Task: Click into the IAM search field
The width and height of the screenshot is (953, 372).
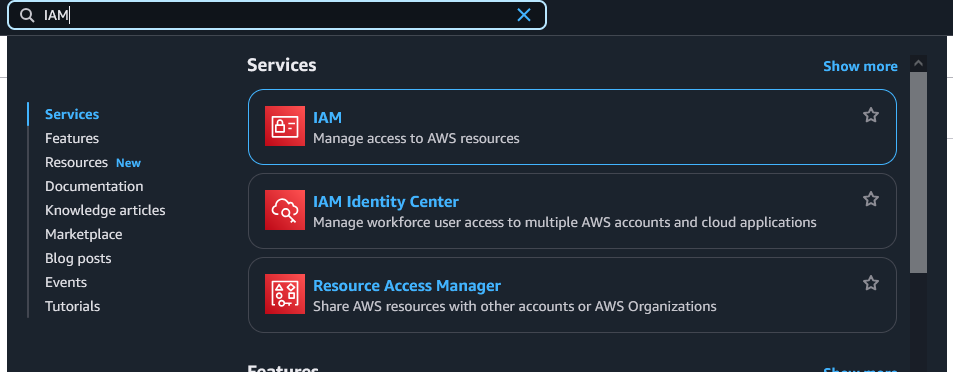Action: point(277,15)
